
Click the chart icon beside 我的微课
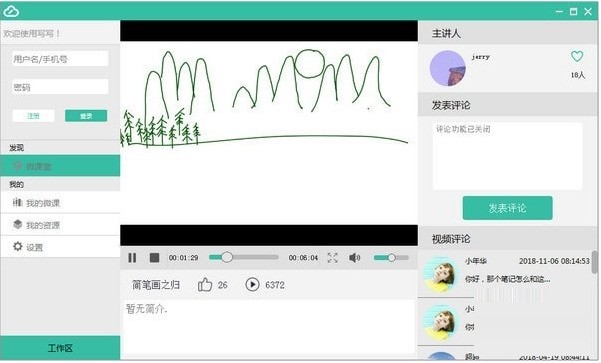pos(18,202)
